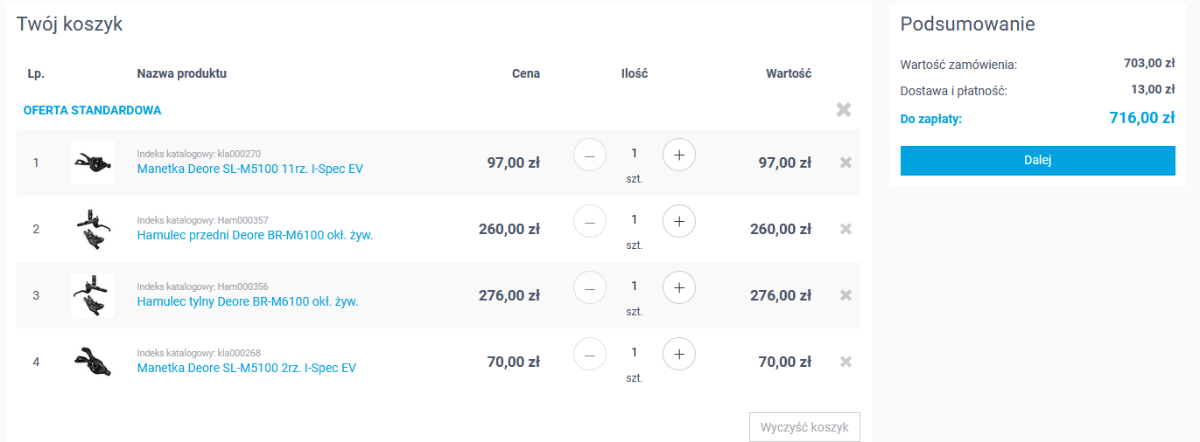Increase quantity of Hamulec przedni Deore
Screen dimensions: 1200x442
pos(679,221)
